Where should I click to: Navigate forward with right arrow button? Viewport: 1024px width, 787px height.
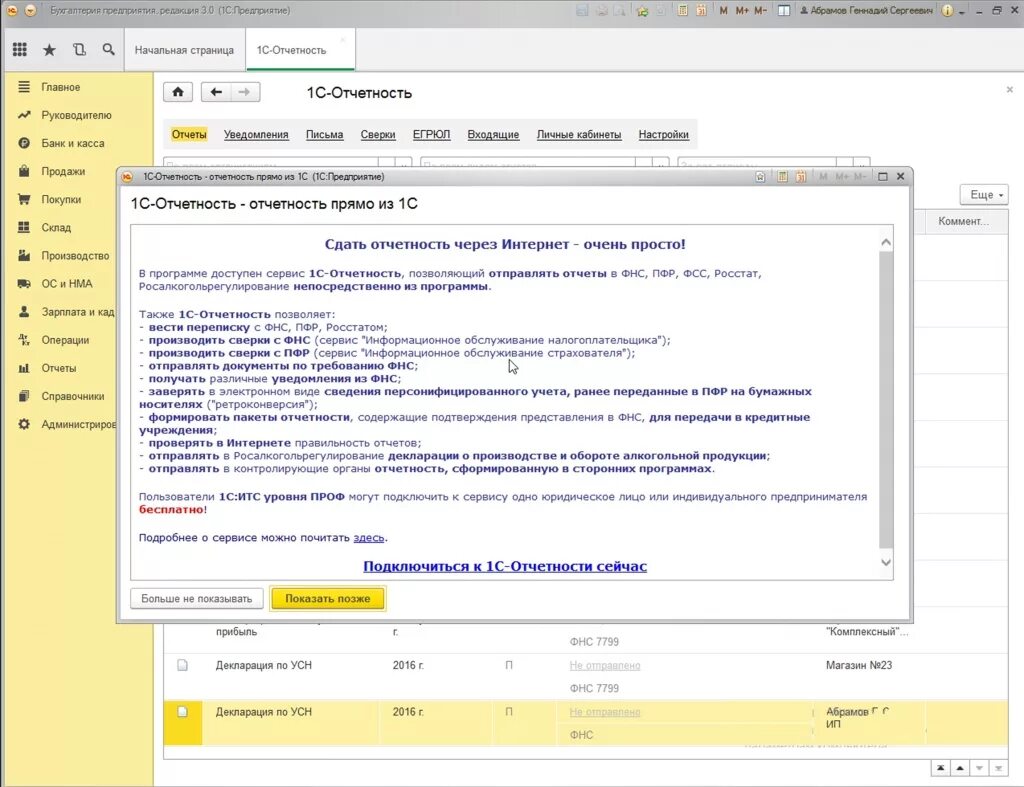coord(245,92)
